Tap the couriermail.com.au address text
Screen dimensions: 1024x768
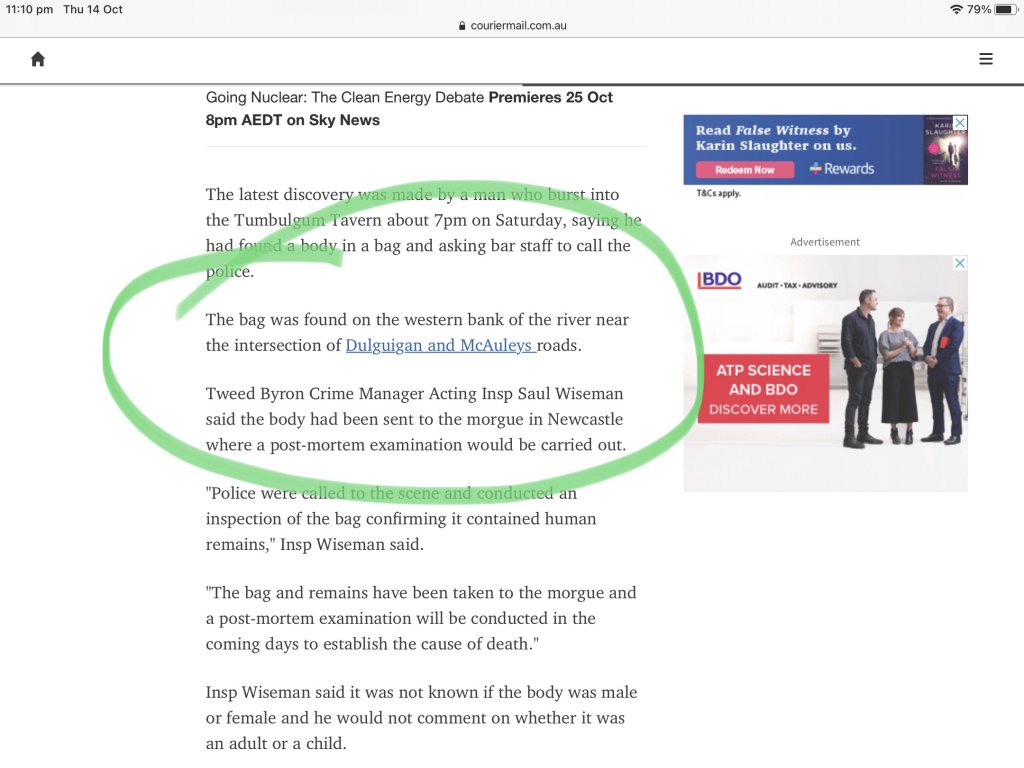(x=518, y=26)
